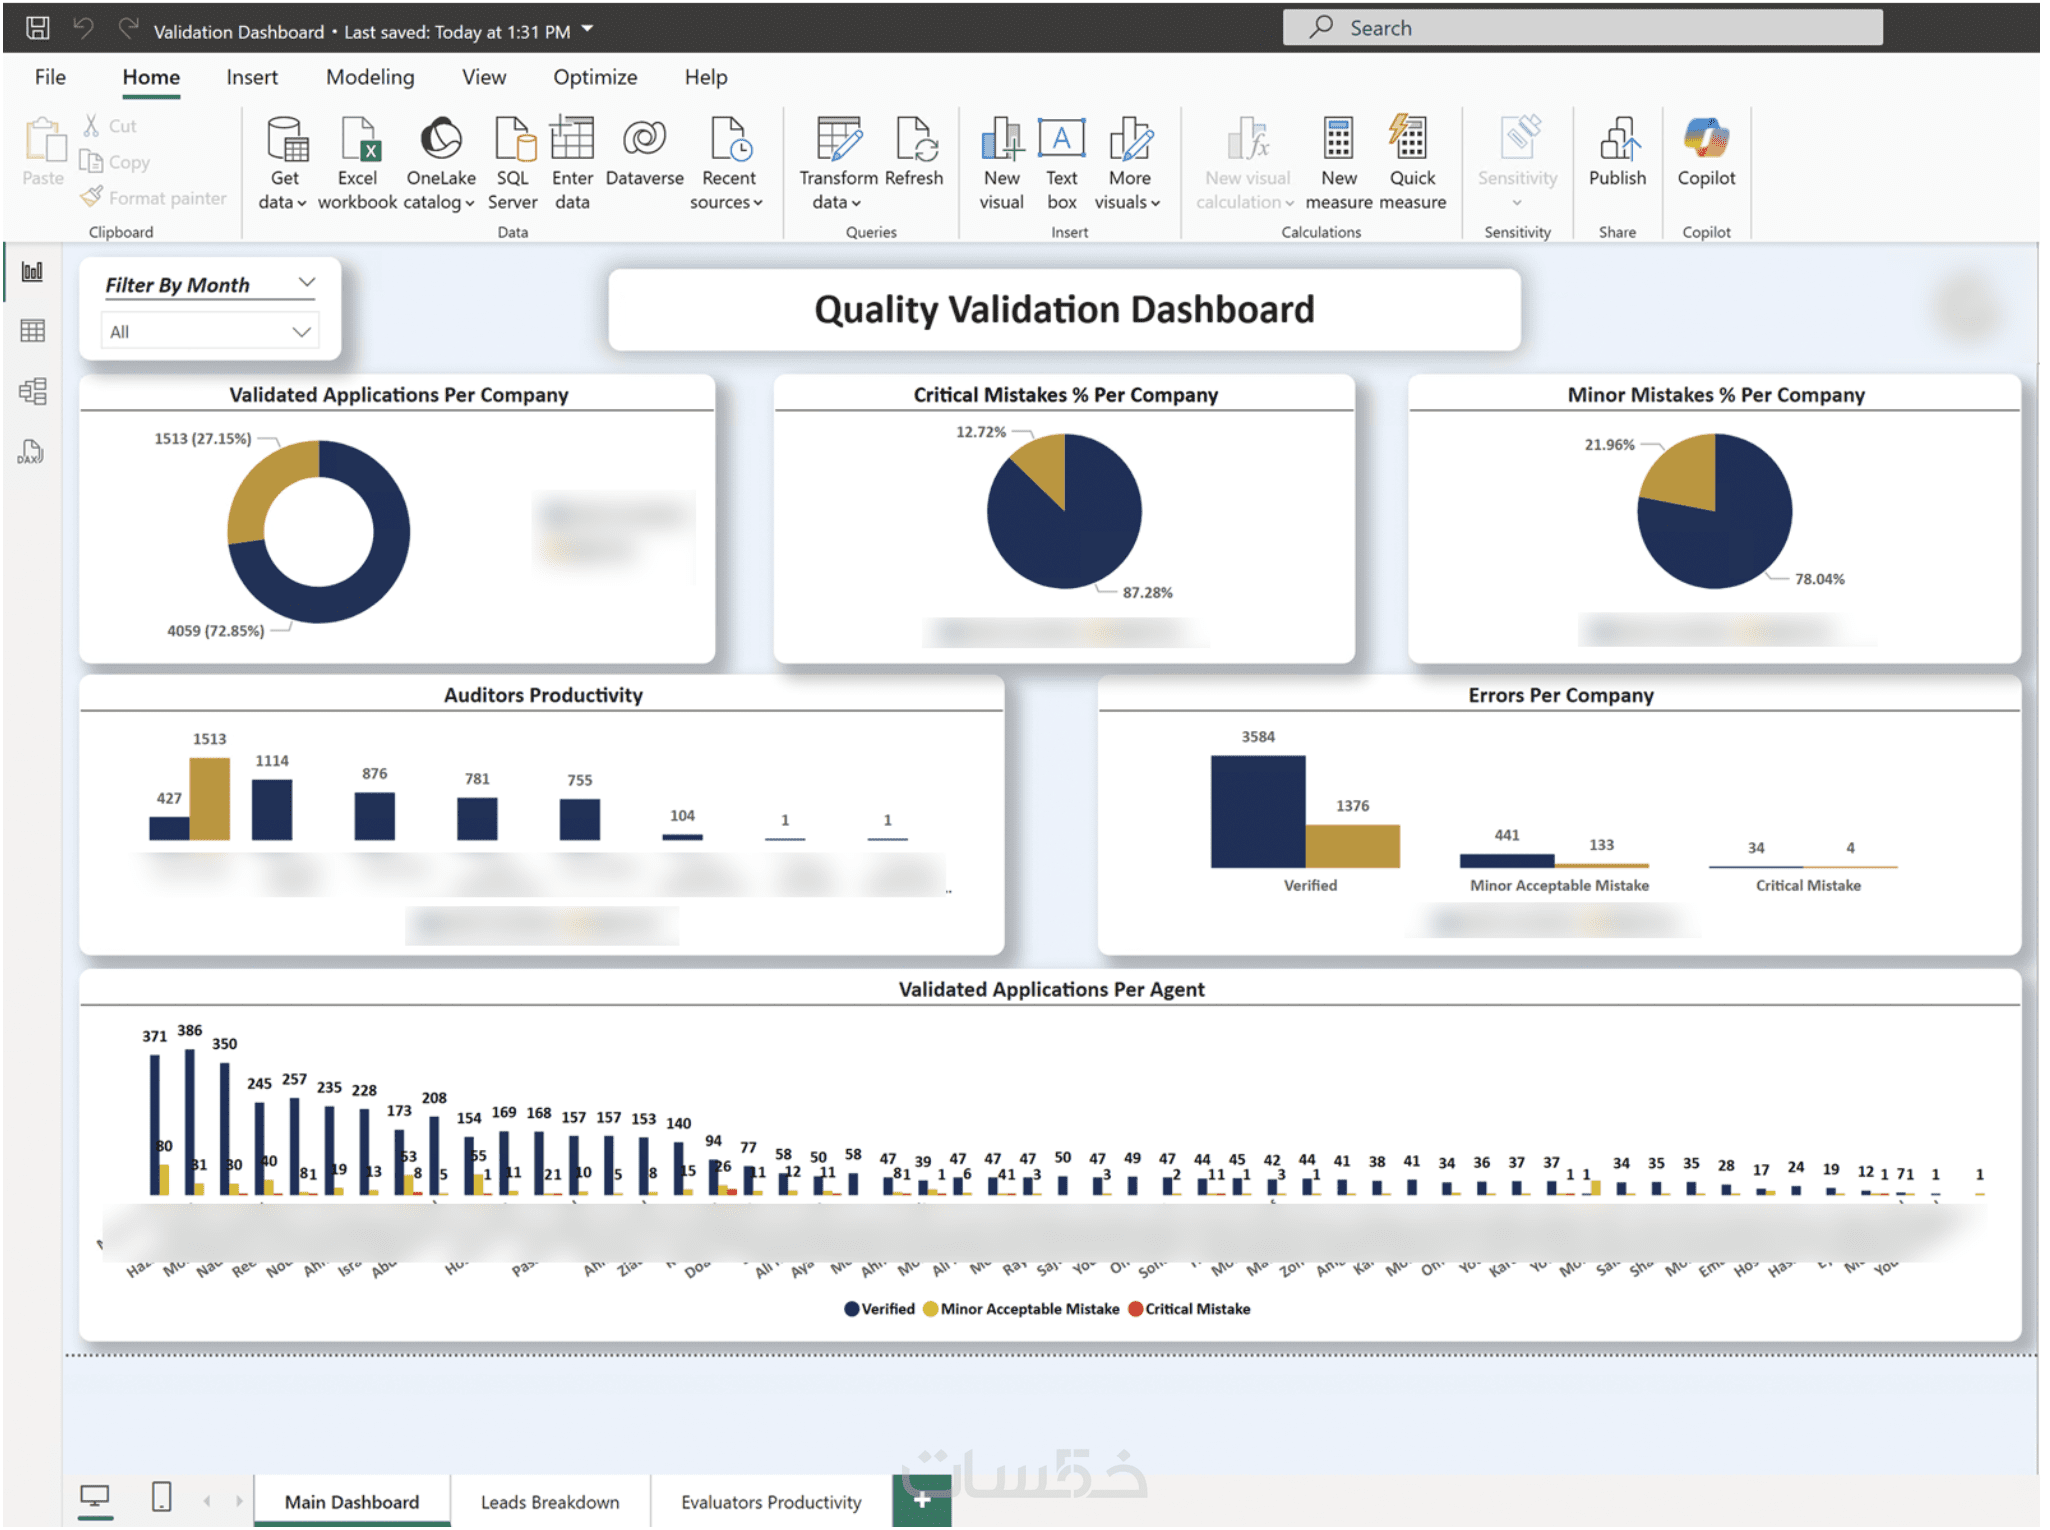2050x1530 pixels.
Task: Add a new page with plus button
Action: point(922,1500)
